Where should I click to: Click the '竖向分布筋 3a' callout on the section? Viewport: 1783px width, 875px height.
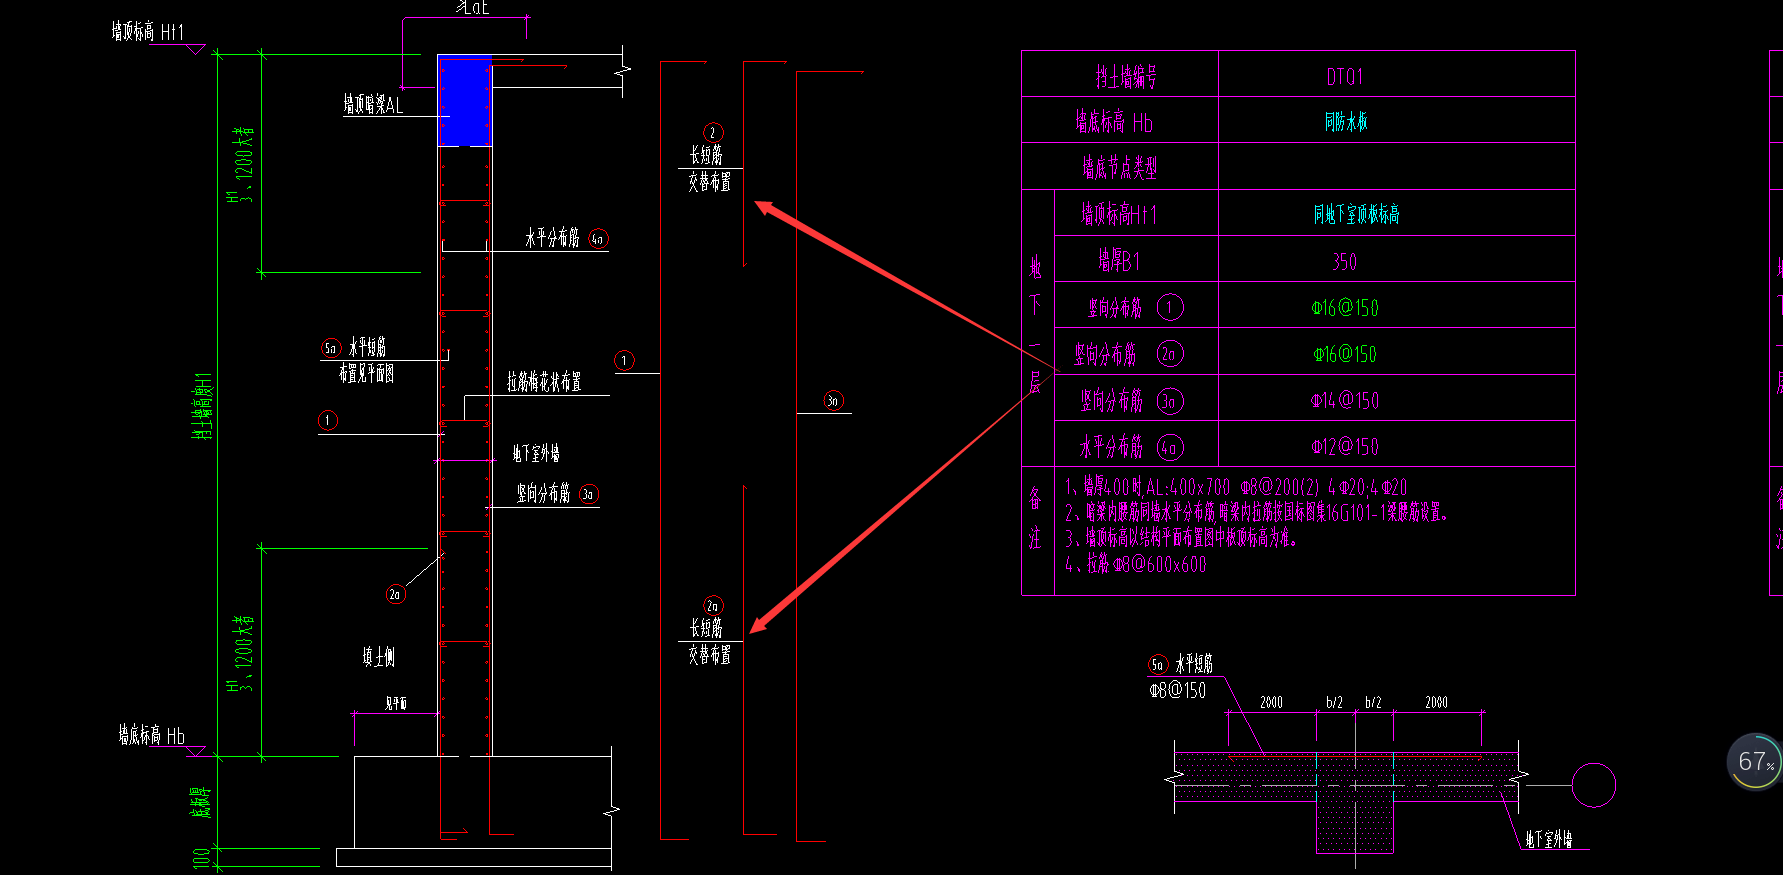(x=556, y=494)
